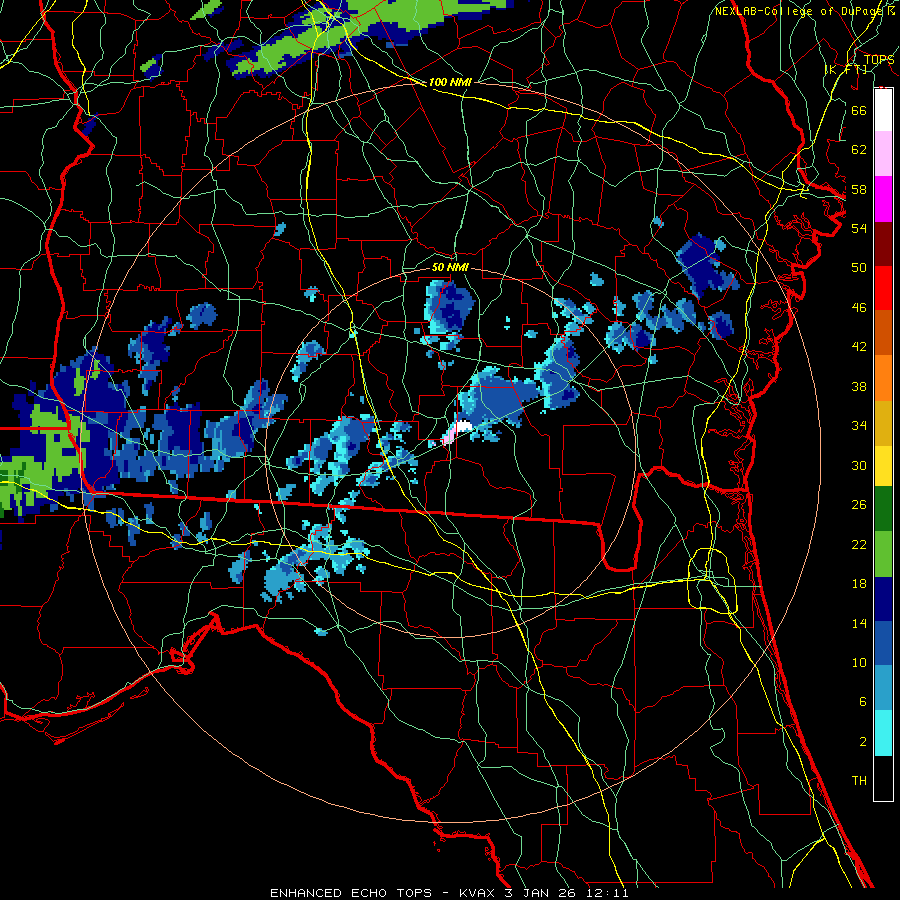Pick the navy blue legend swatch
900x900 pixels.
pos(883,599)
